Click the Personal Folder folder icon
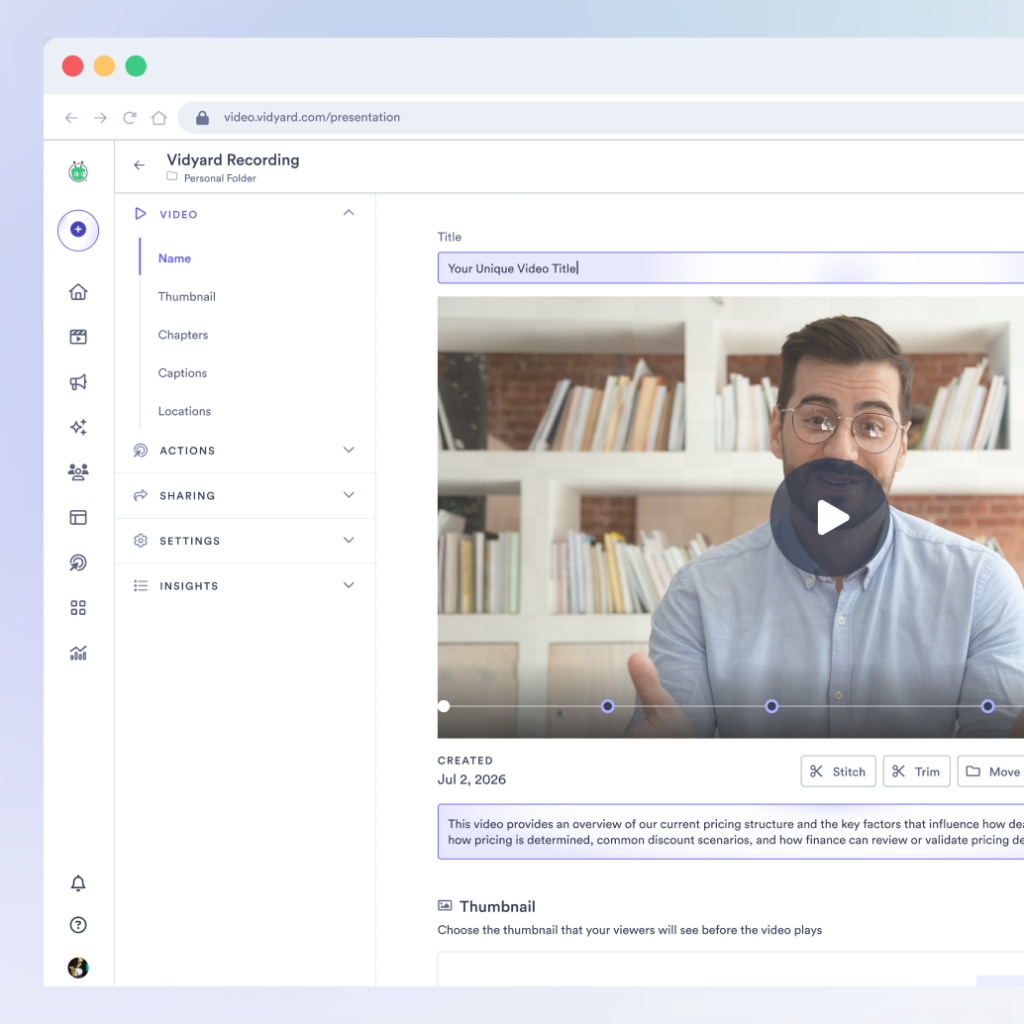This screenshot has height=1024, width=1024. [172, 176]
